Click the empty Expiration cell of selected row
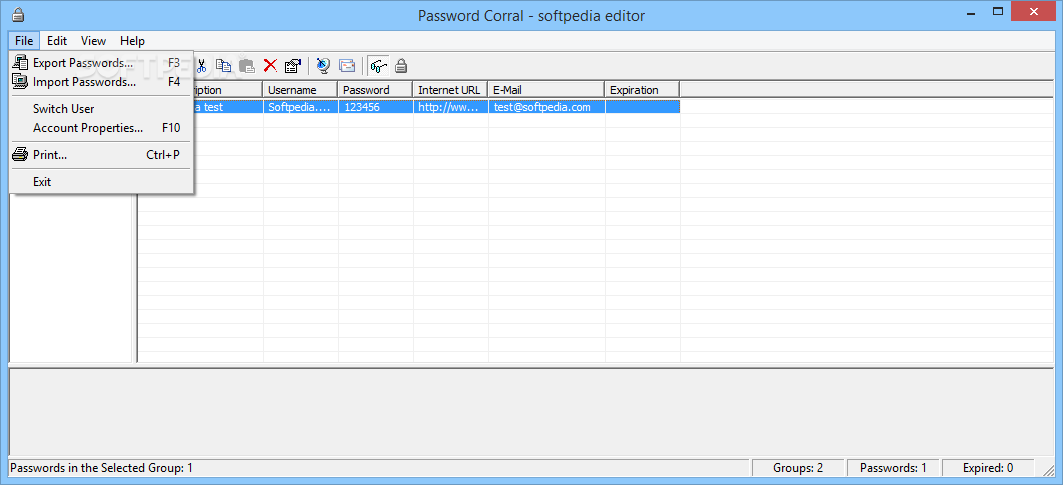The width and height of the screenshot is (1063, 485). pyautogui.click(x=643, y=106)
